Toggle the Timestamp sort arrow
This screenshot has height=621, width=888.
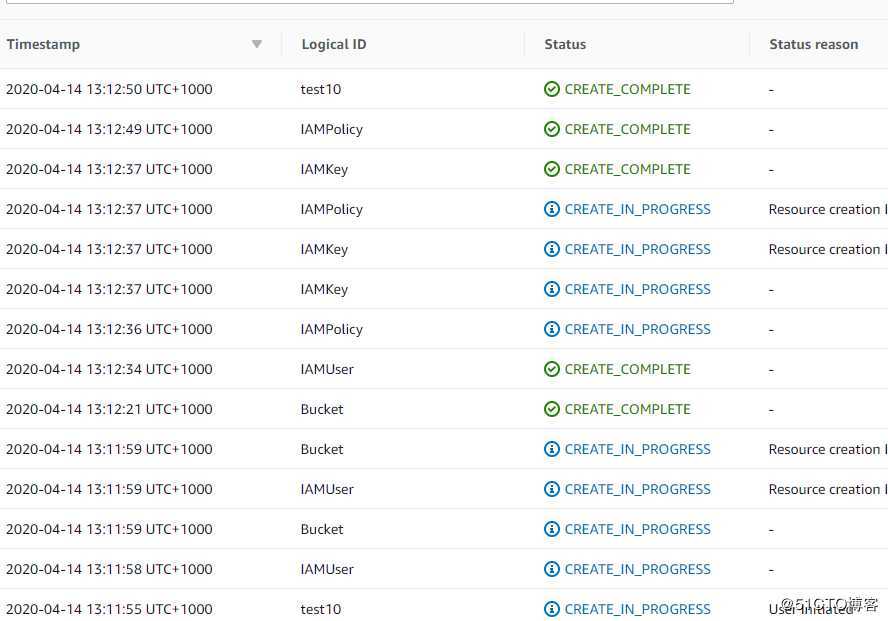coord(257,44)
